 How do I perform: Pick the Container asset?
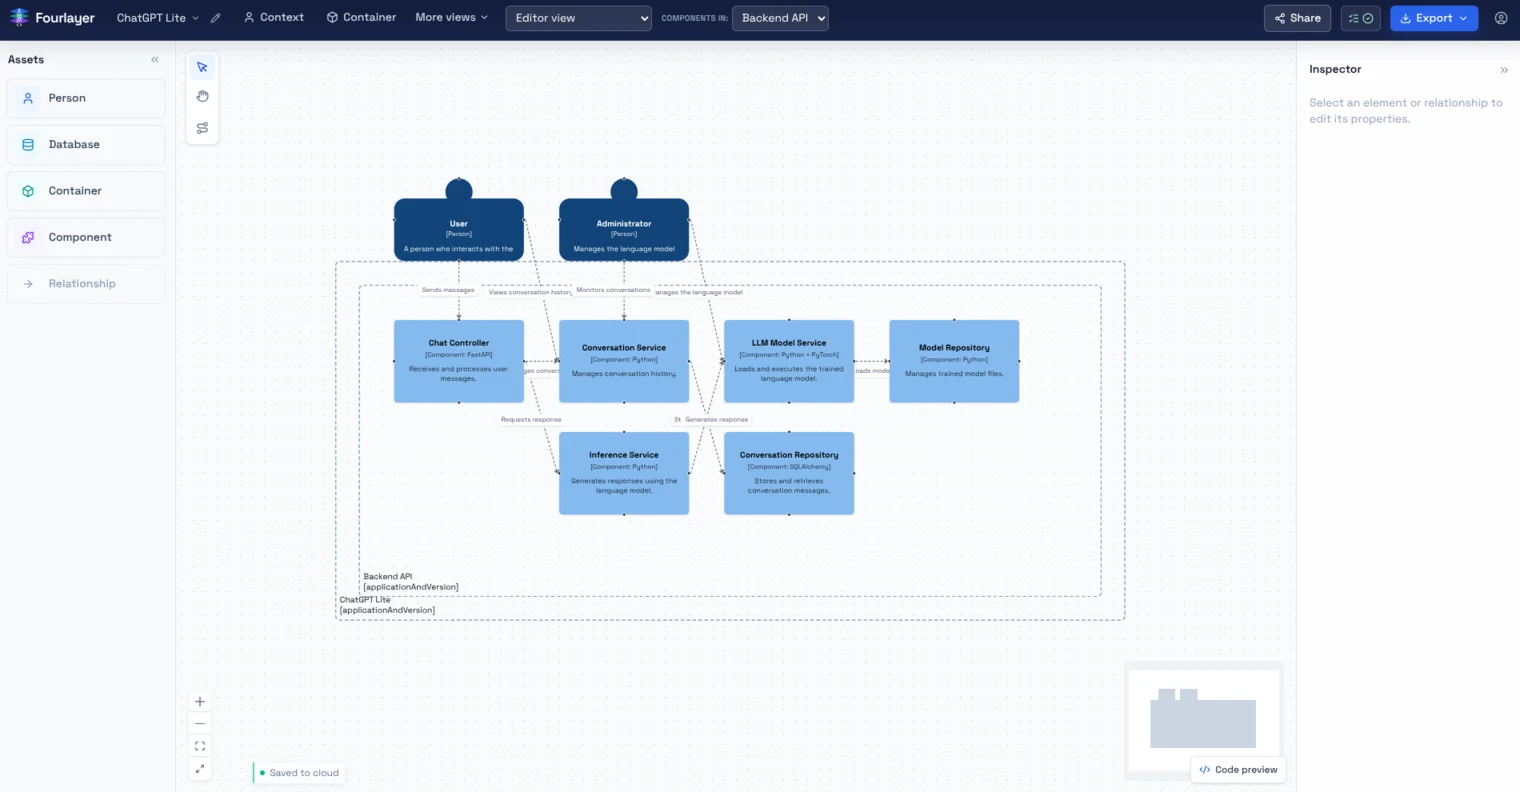point(86,191)
